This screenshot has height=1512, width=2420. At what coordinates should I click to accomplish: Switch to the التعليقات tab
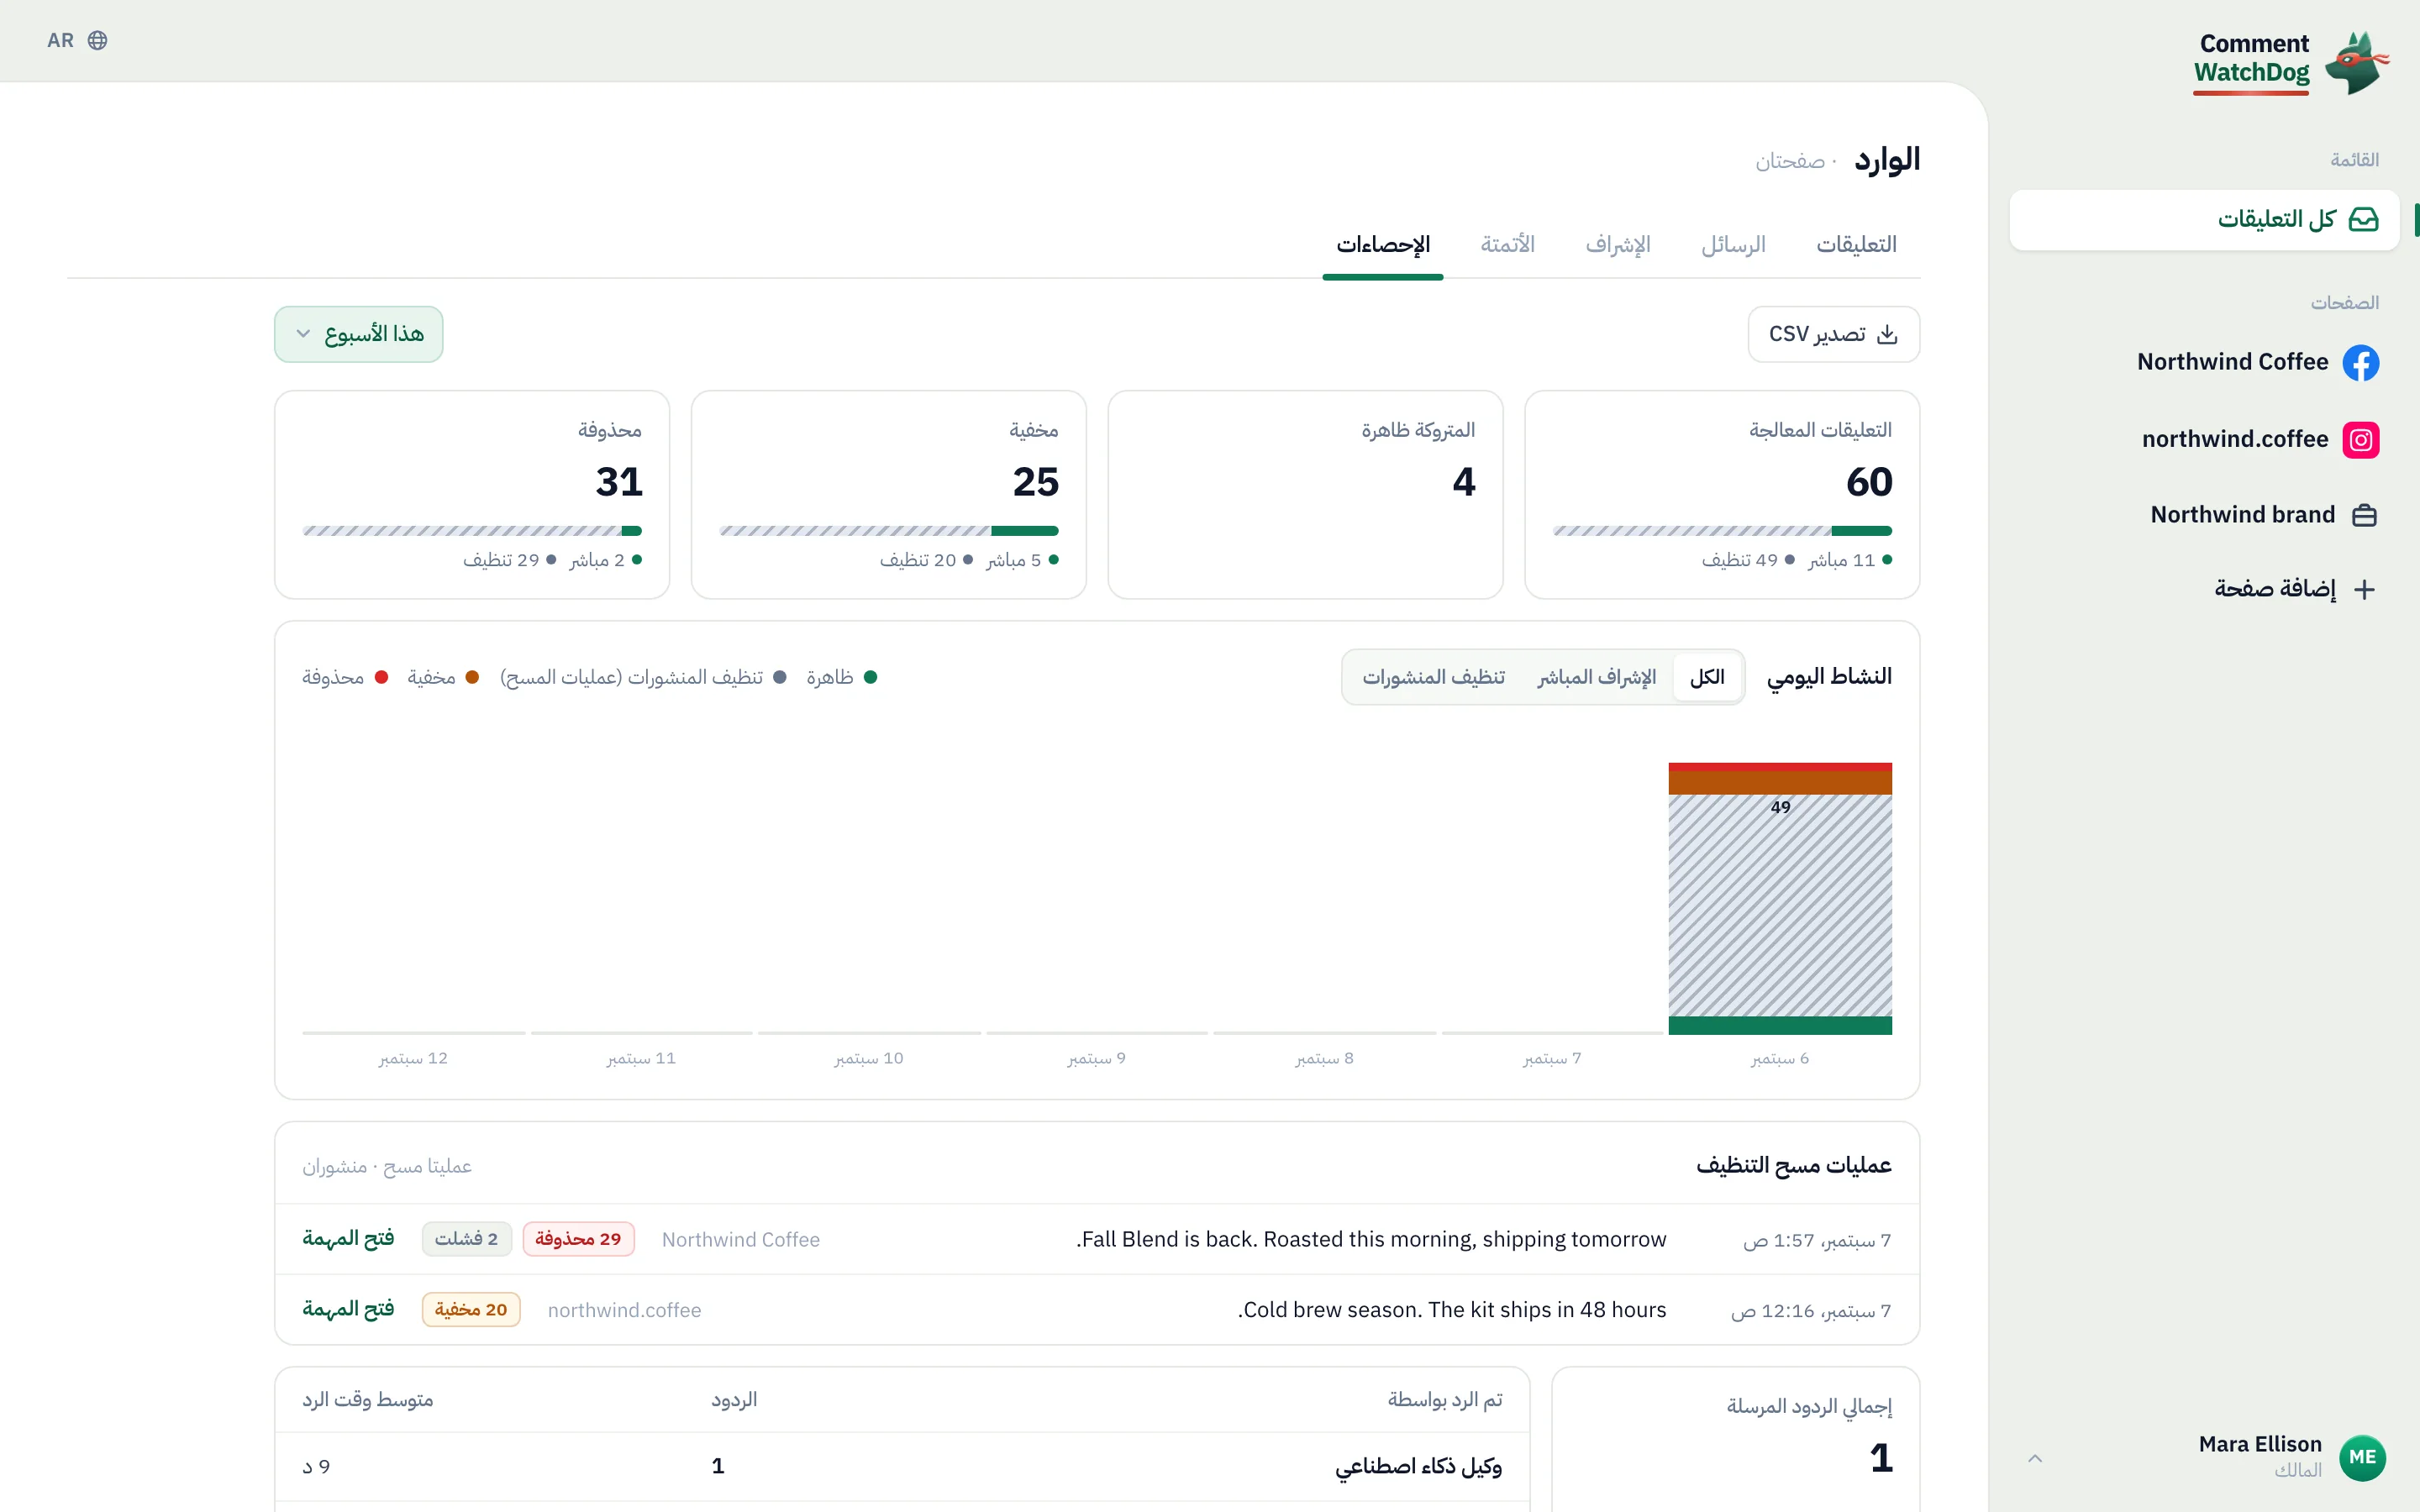1856,245
